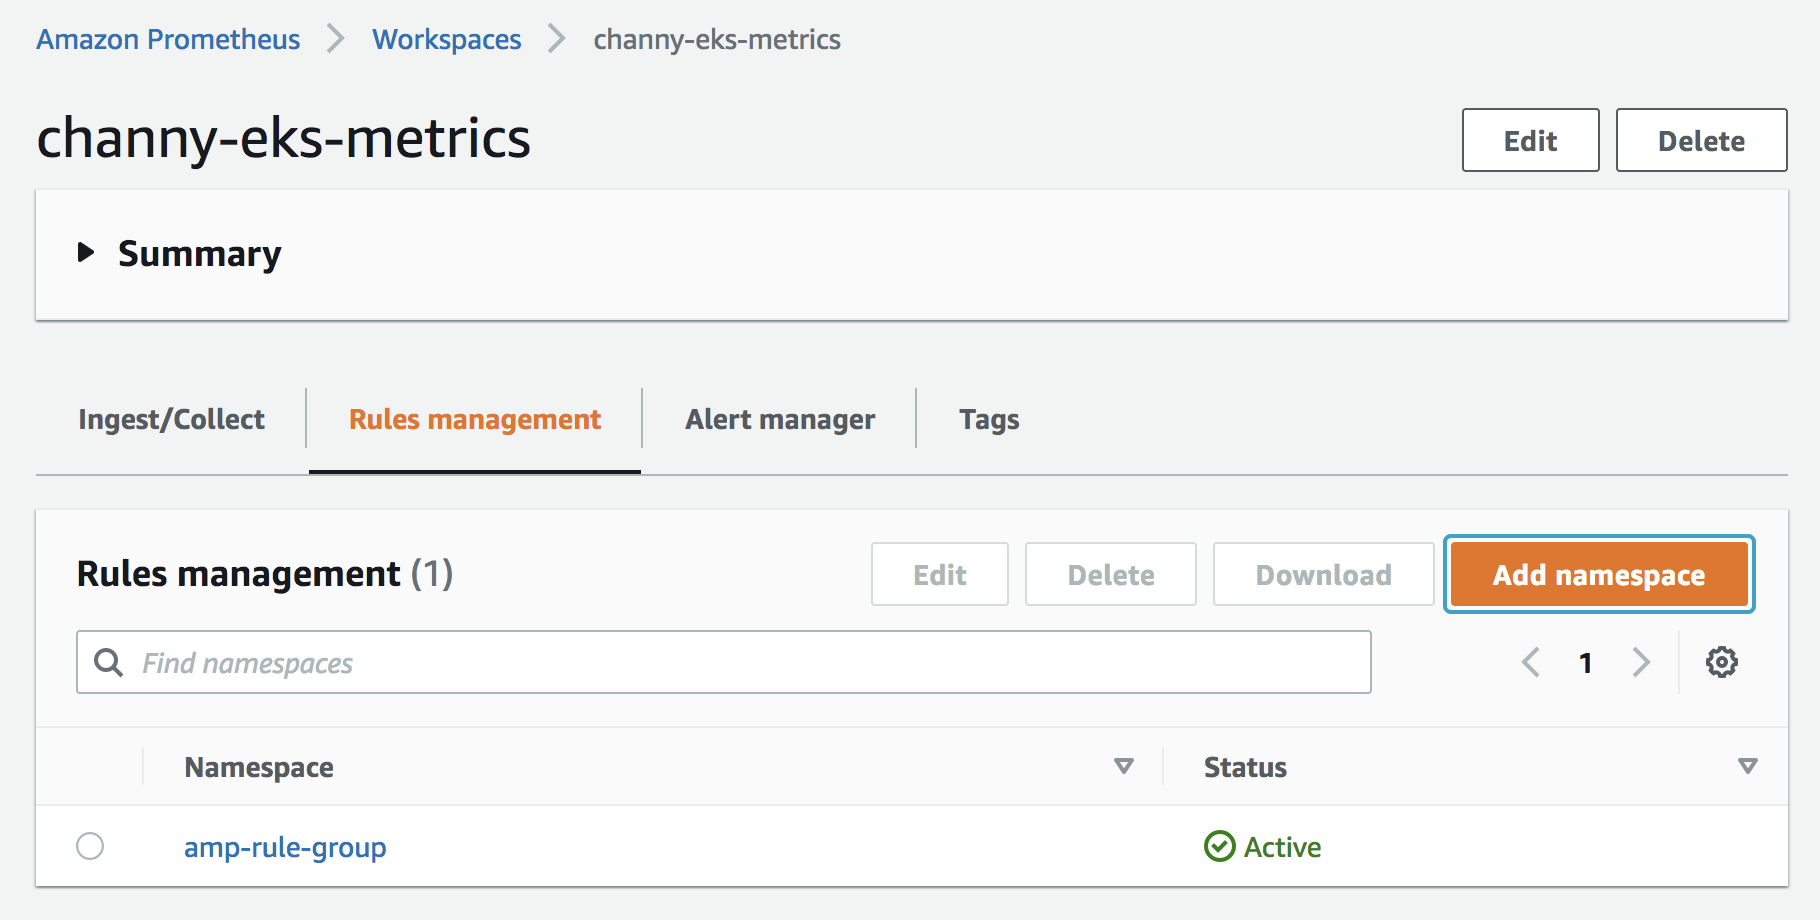Click the Active status check icon
This screenshot has width=1820, height=920.
[1219, 847]
